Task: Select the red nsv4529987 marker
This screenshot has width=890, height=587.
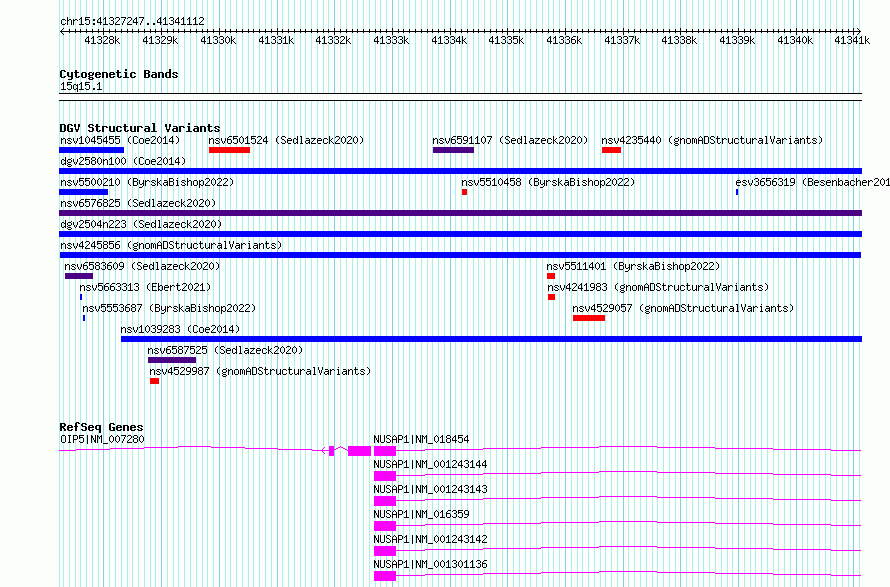Action: click(x=154, y=381)
